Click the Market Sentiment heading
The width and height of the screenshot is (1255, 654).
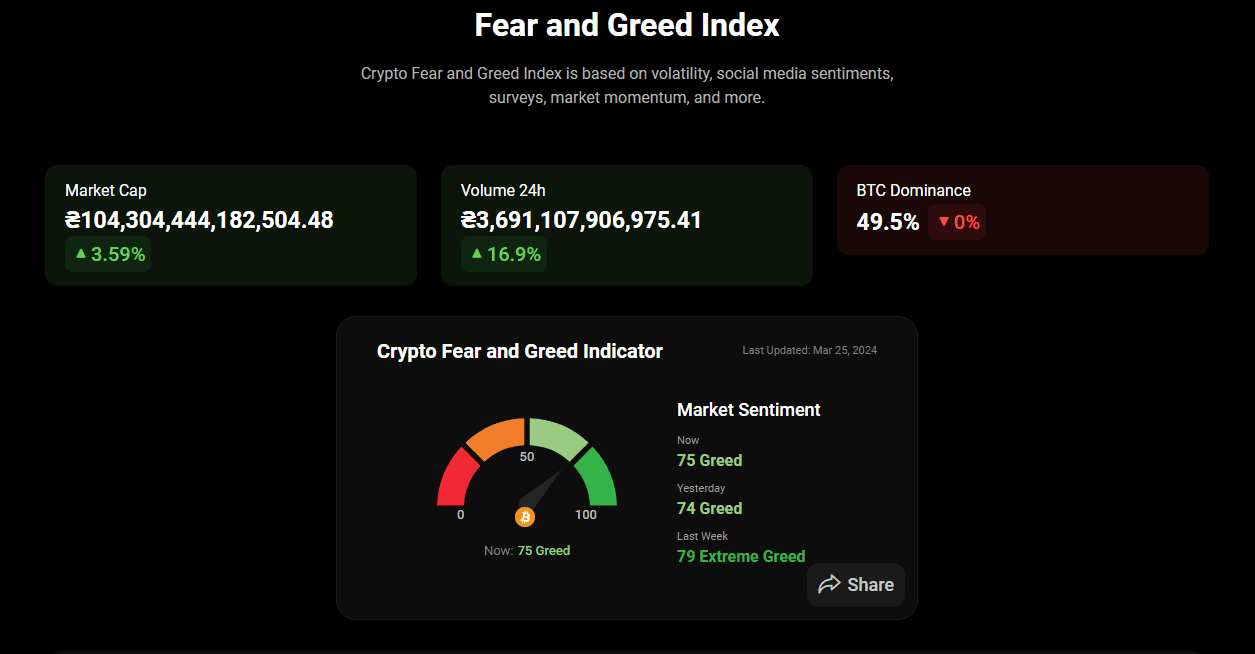tap(748, 409)
